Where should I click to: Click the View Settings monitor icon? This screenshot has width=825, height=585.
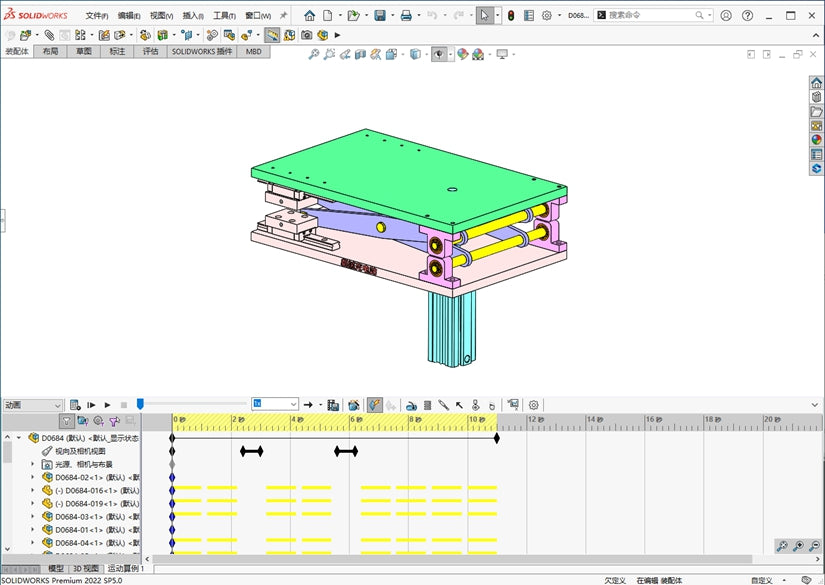point(502,54)
